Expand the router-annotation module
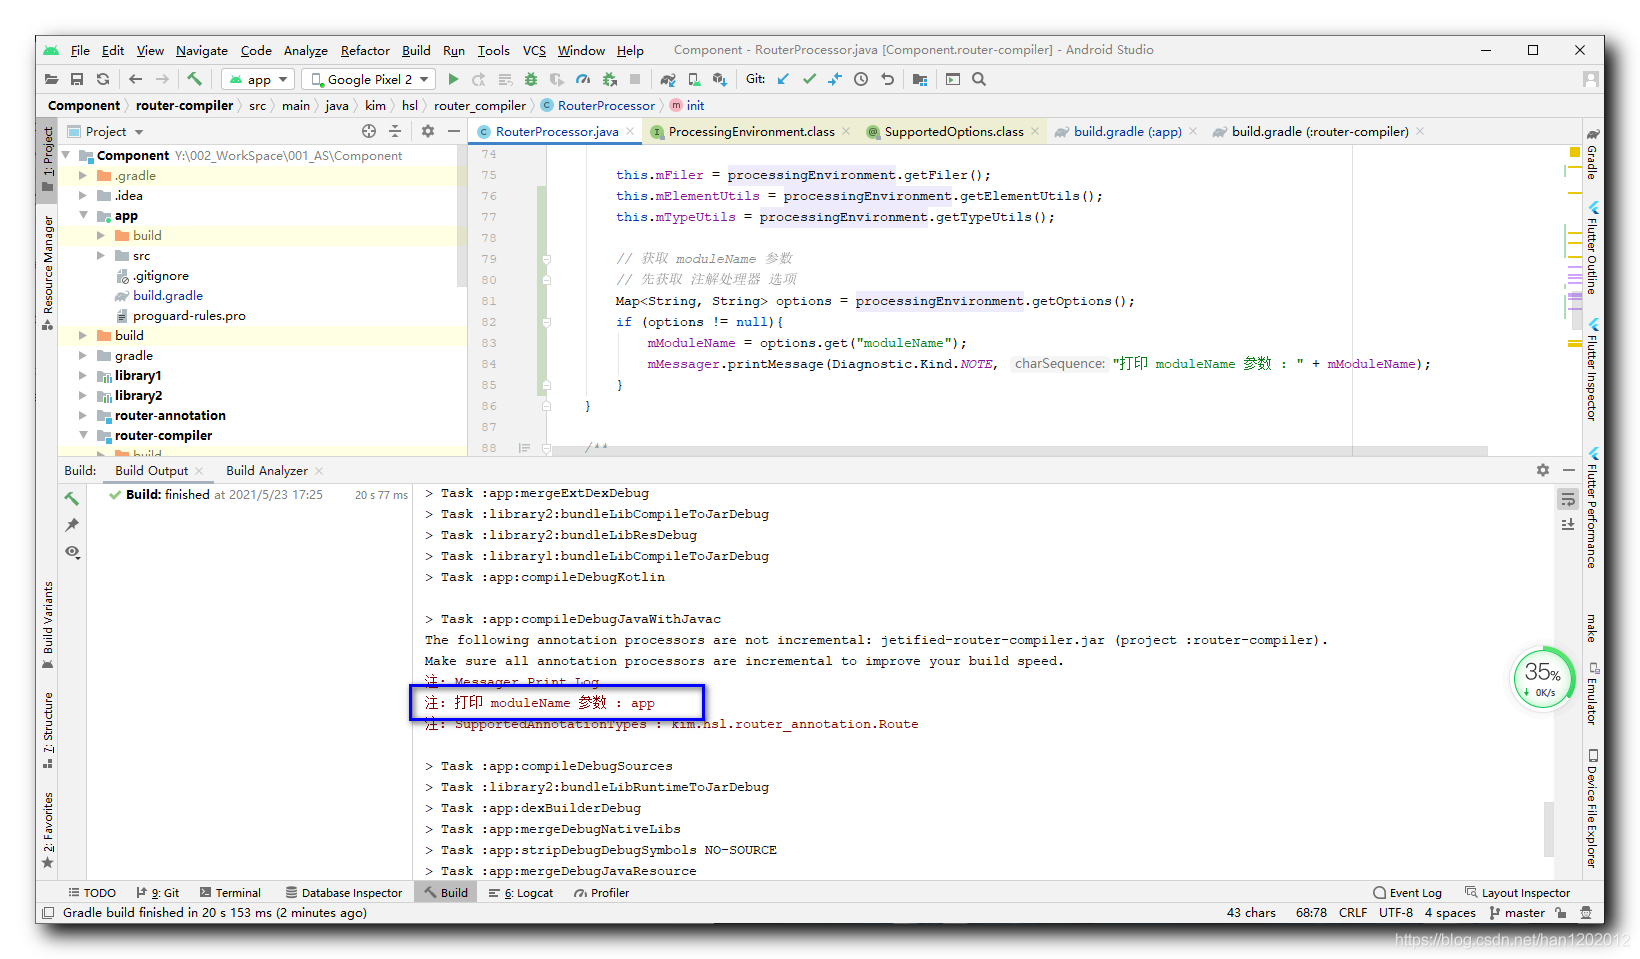 [x=83, y=415]
